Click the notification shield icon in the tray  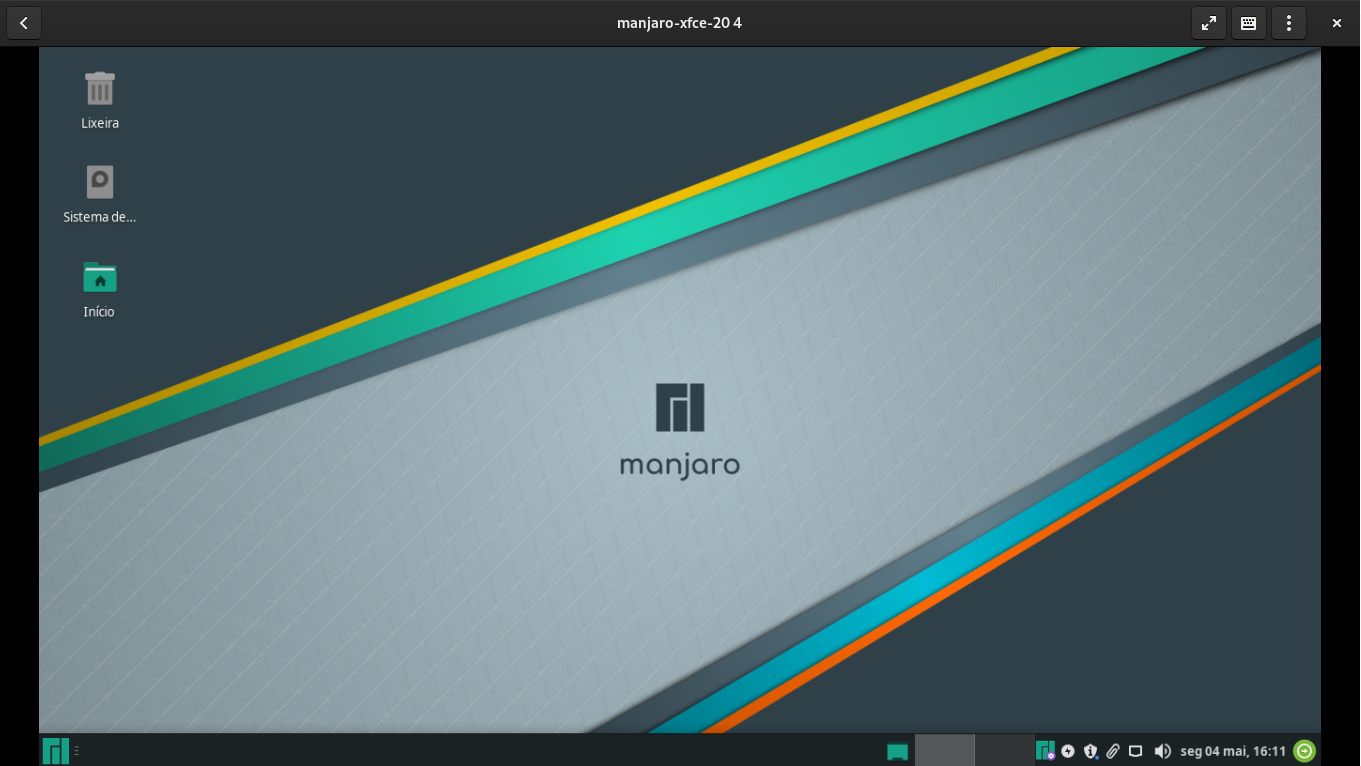coord(1091,750)
